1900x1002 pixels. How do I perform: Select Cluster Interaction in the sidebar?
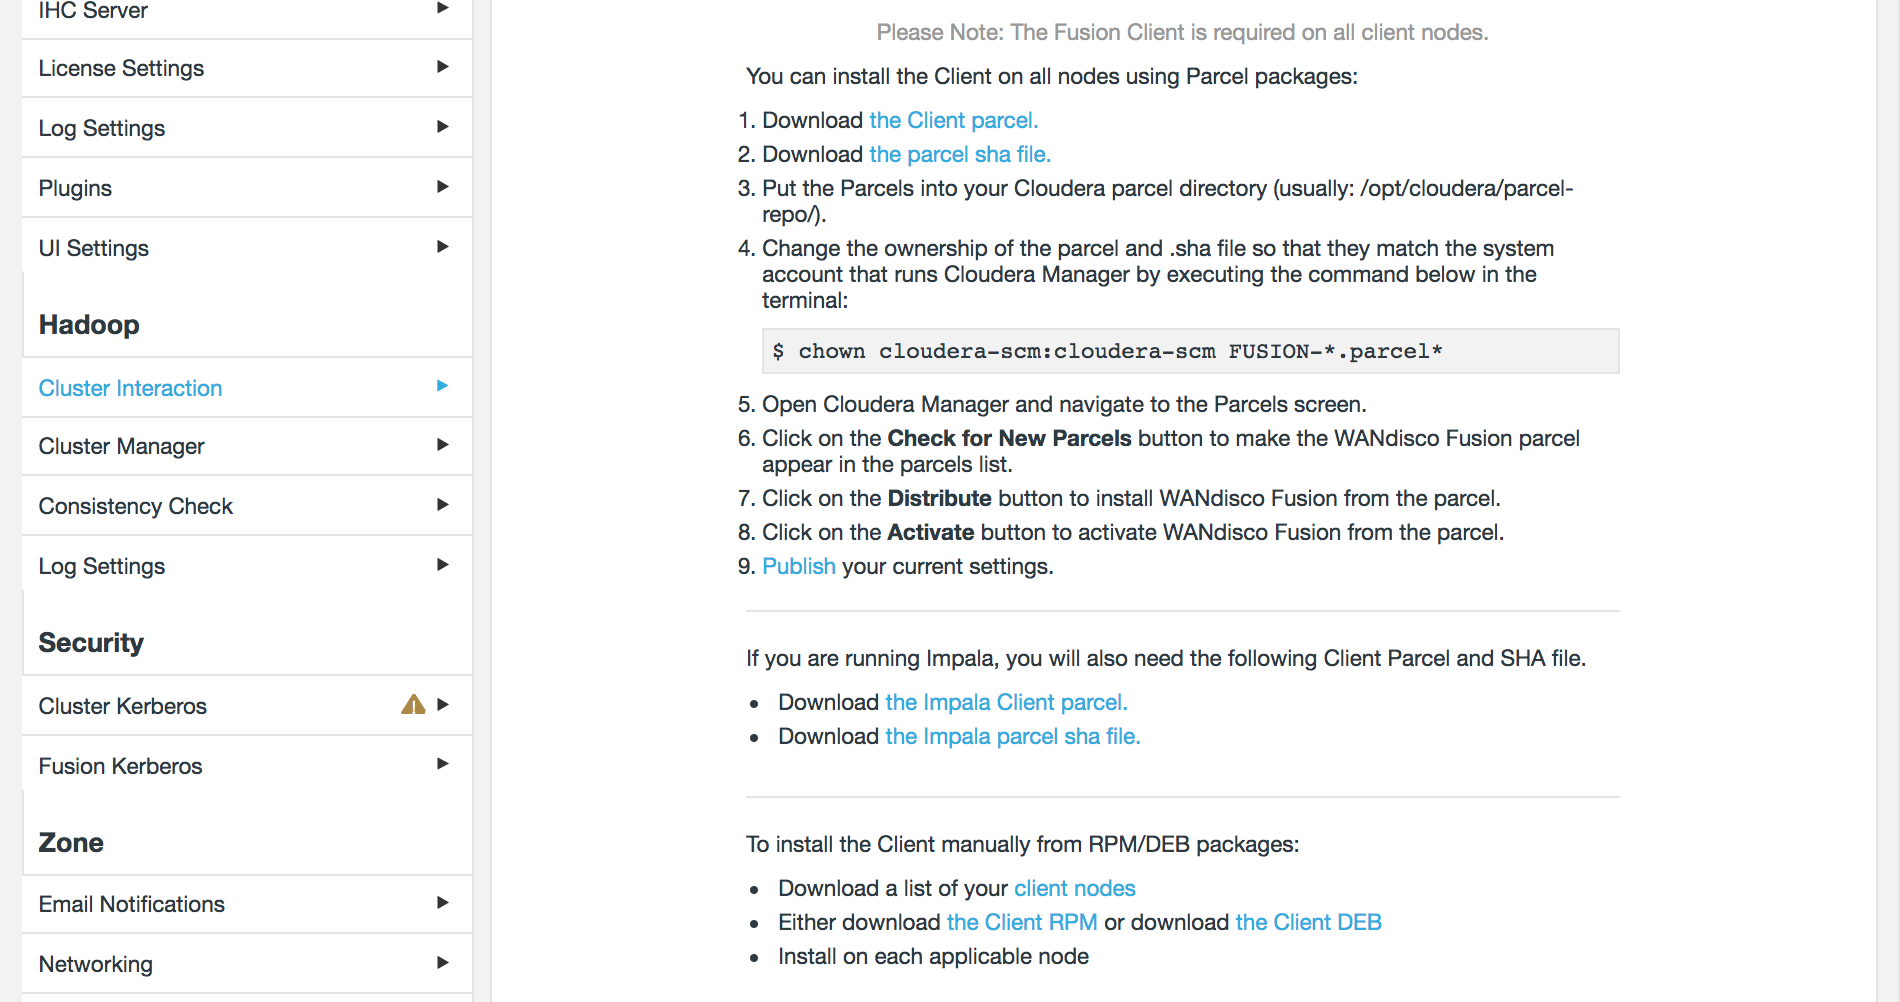pos(130,388)
